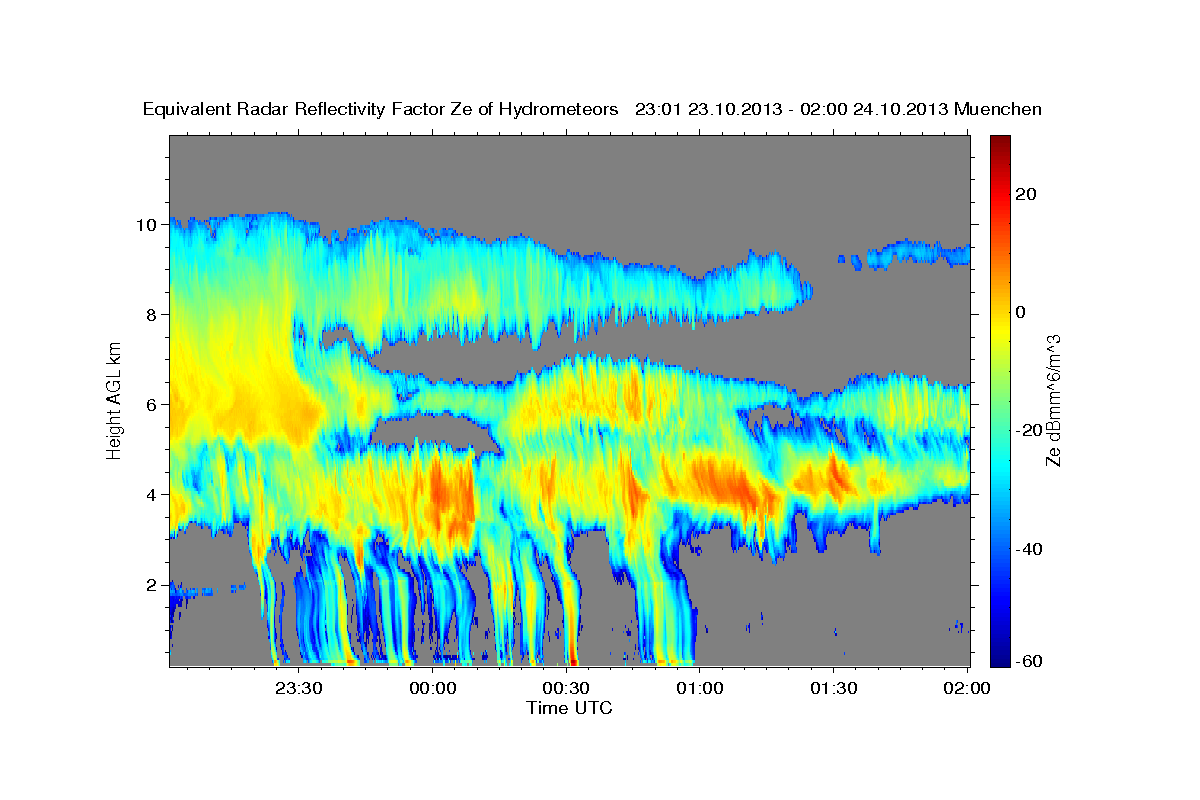The width and height of the screenshot is (1200, 800).
Task: Click the colorbar value label '-40'
Action: coord(1028,549)
